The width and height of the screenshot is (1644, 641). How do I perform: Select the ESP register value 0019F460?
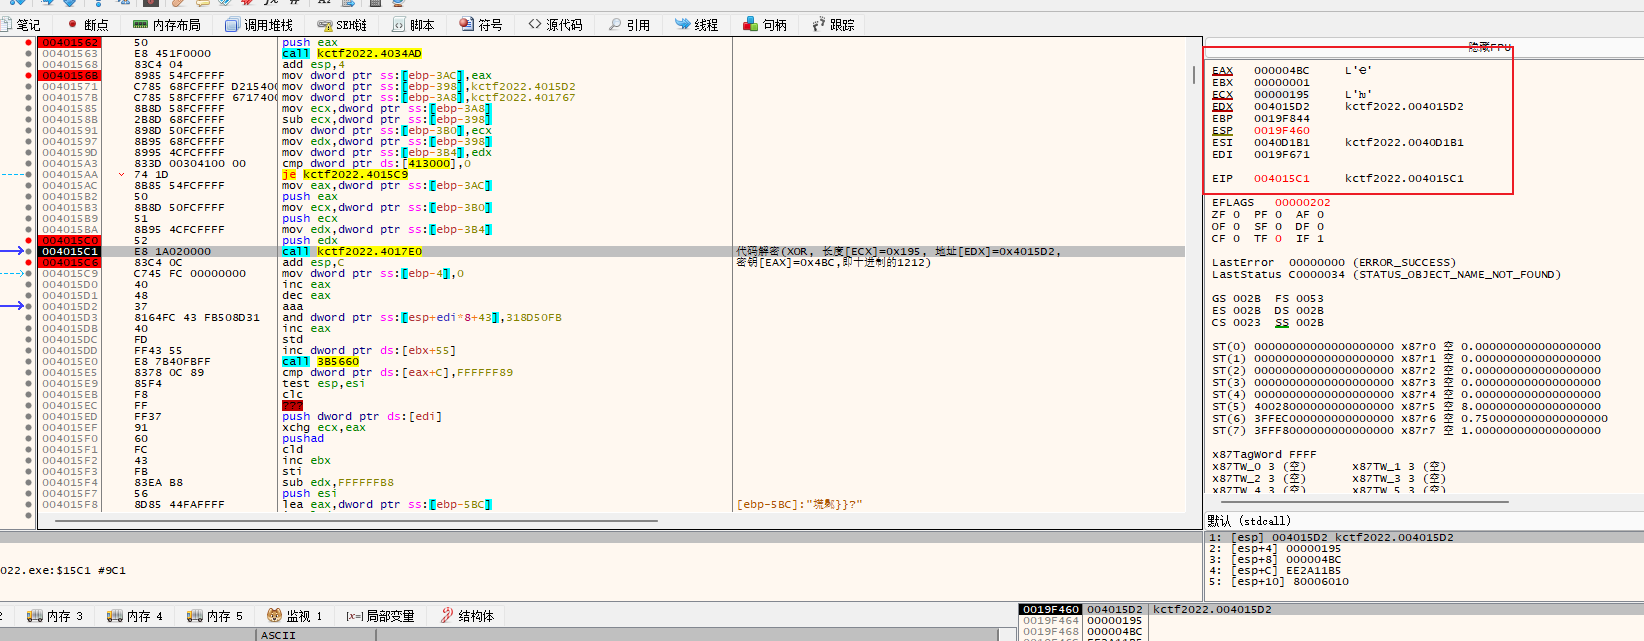click(1281, 131)
